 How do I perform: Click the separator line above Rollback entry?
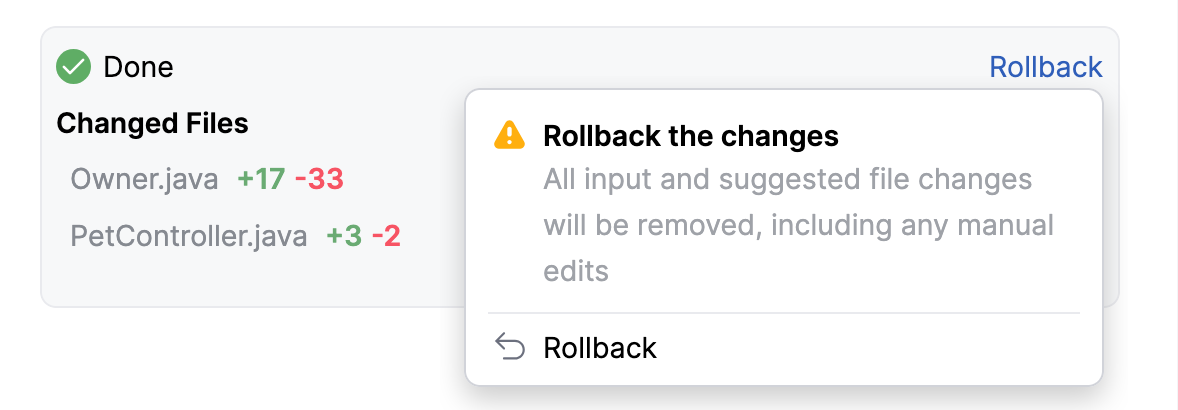(784, 312)
